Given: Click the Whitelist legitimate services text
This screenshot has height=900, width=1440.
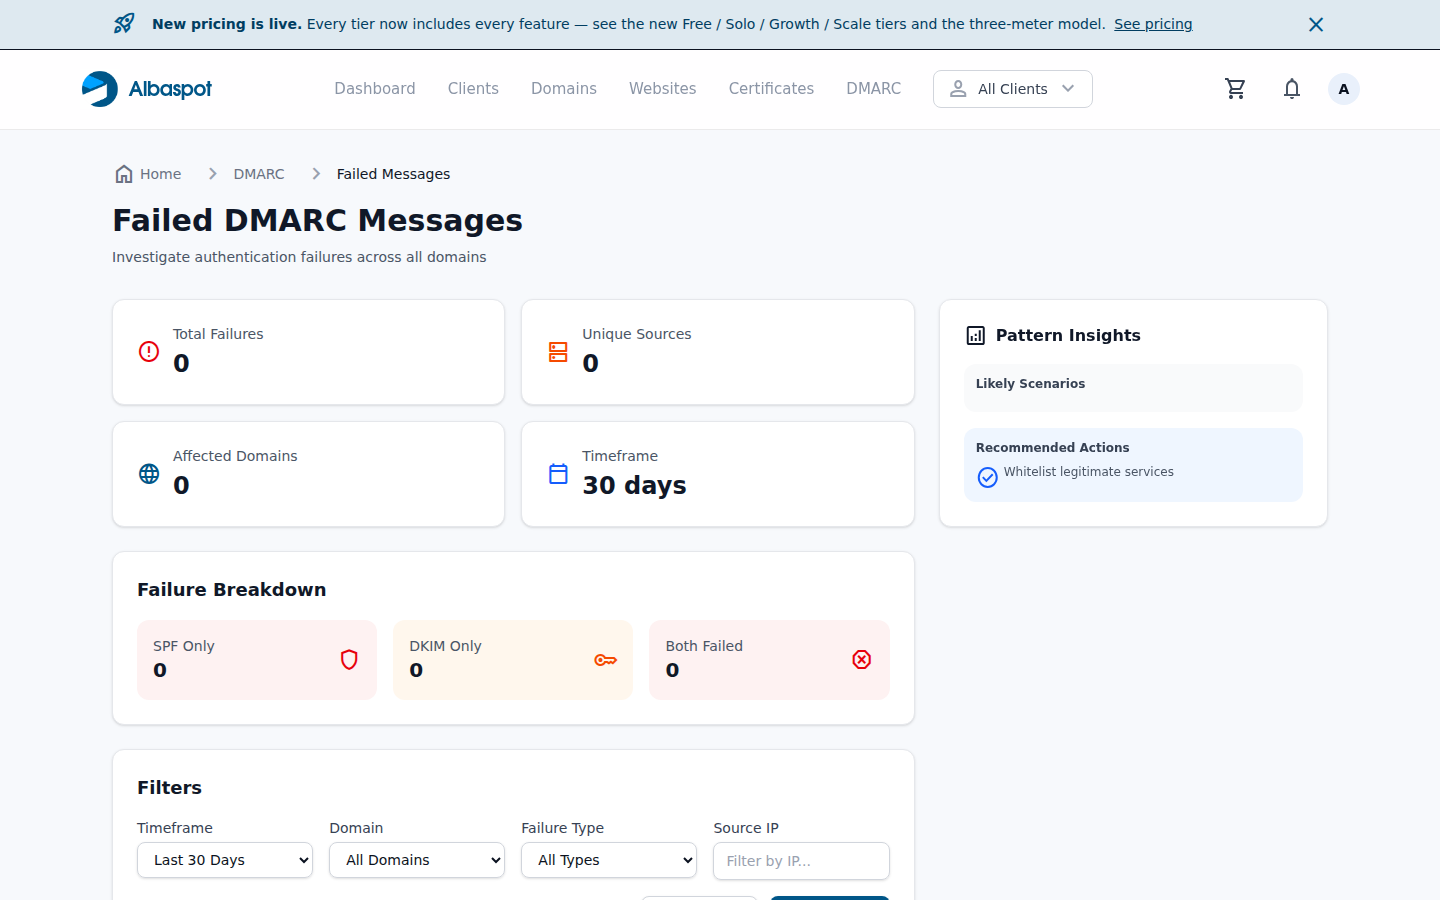Looking at the screenshot, I should [1089, 472].
